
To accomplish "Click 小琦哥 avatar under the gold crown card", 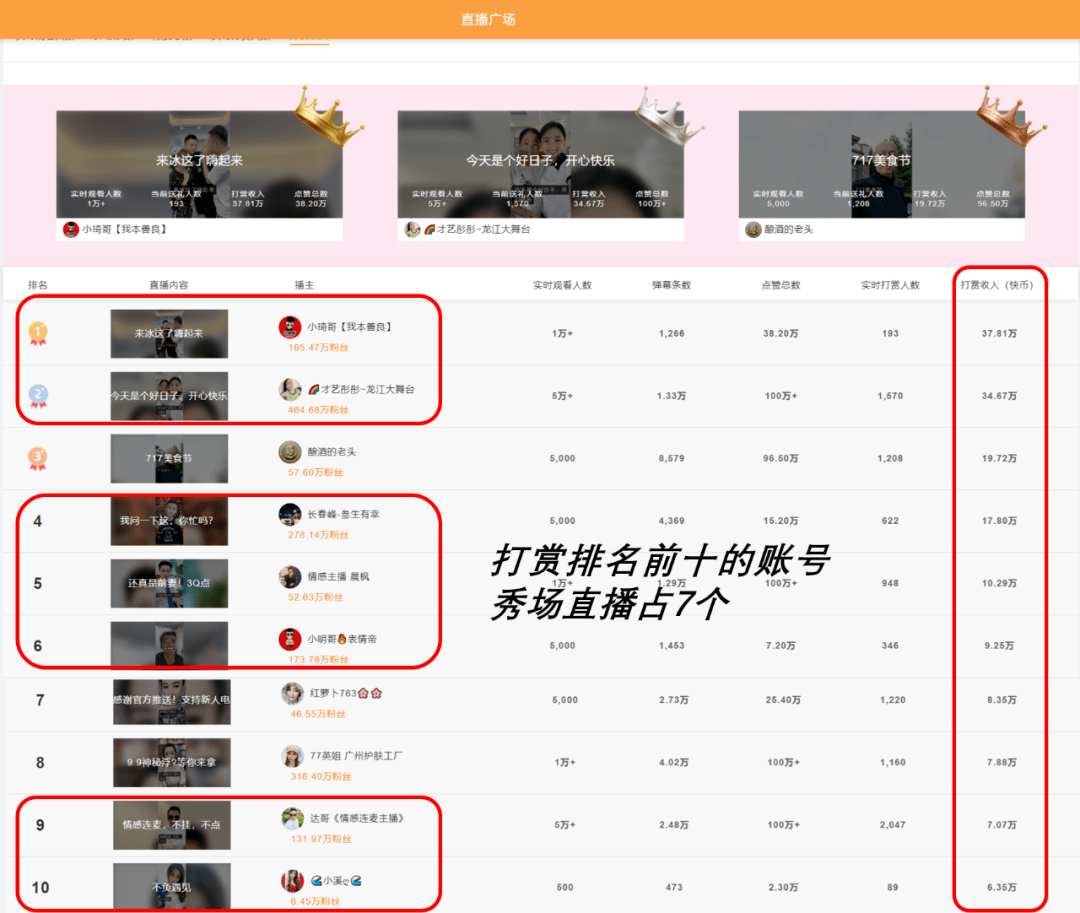I will 70,229.
